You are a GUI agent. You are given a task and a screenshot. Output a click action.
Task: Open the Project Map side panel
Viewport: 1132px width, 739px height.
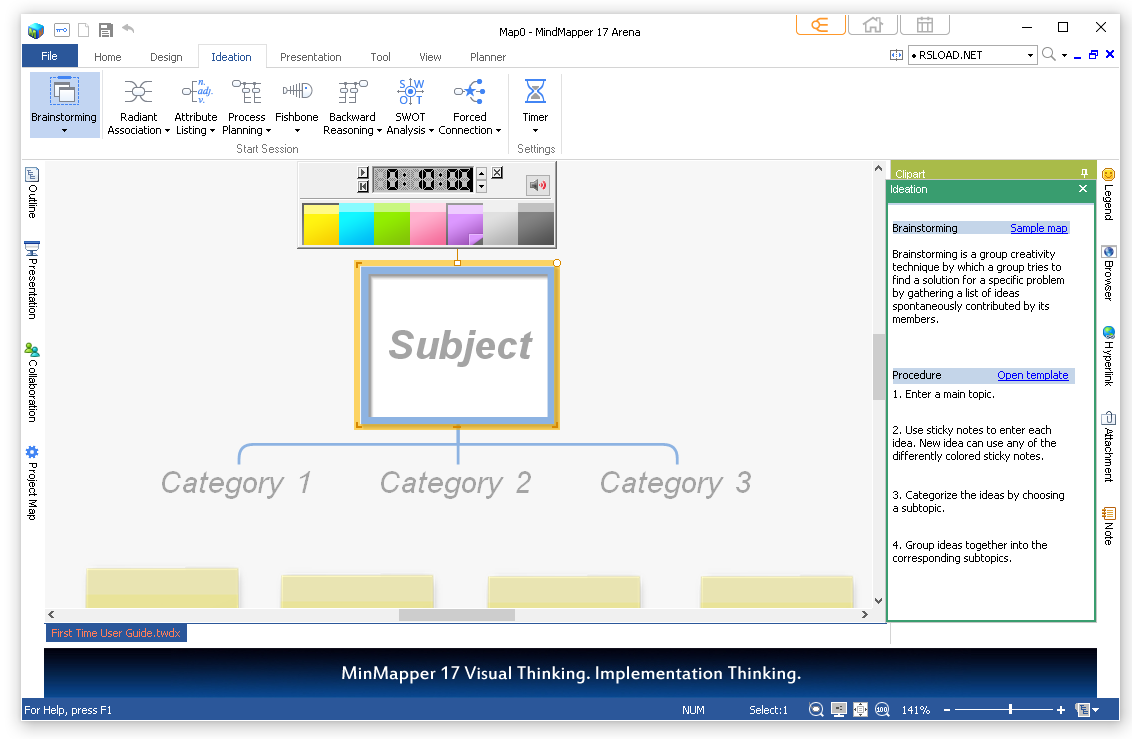coord(32,483)
